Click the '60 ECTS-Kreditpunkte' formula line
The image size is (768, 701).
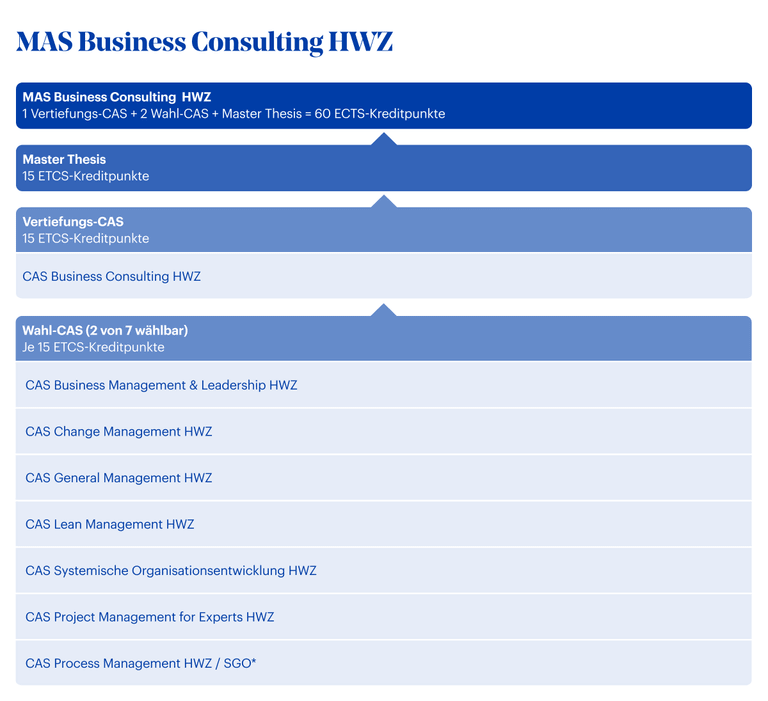point(234,114)
